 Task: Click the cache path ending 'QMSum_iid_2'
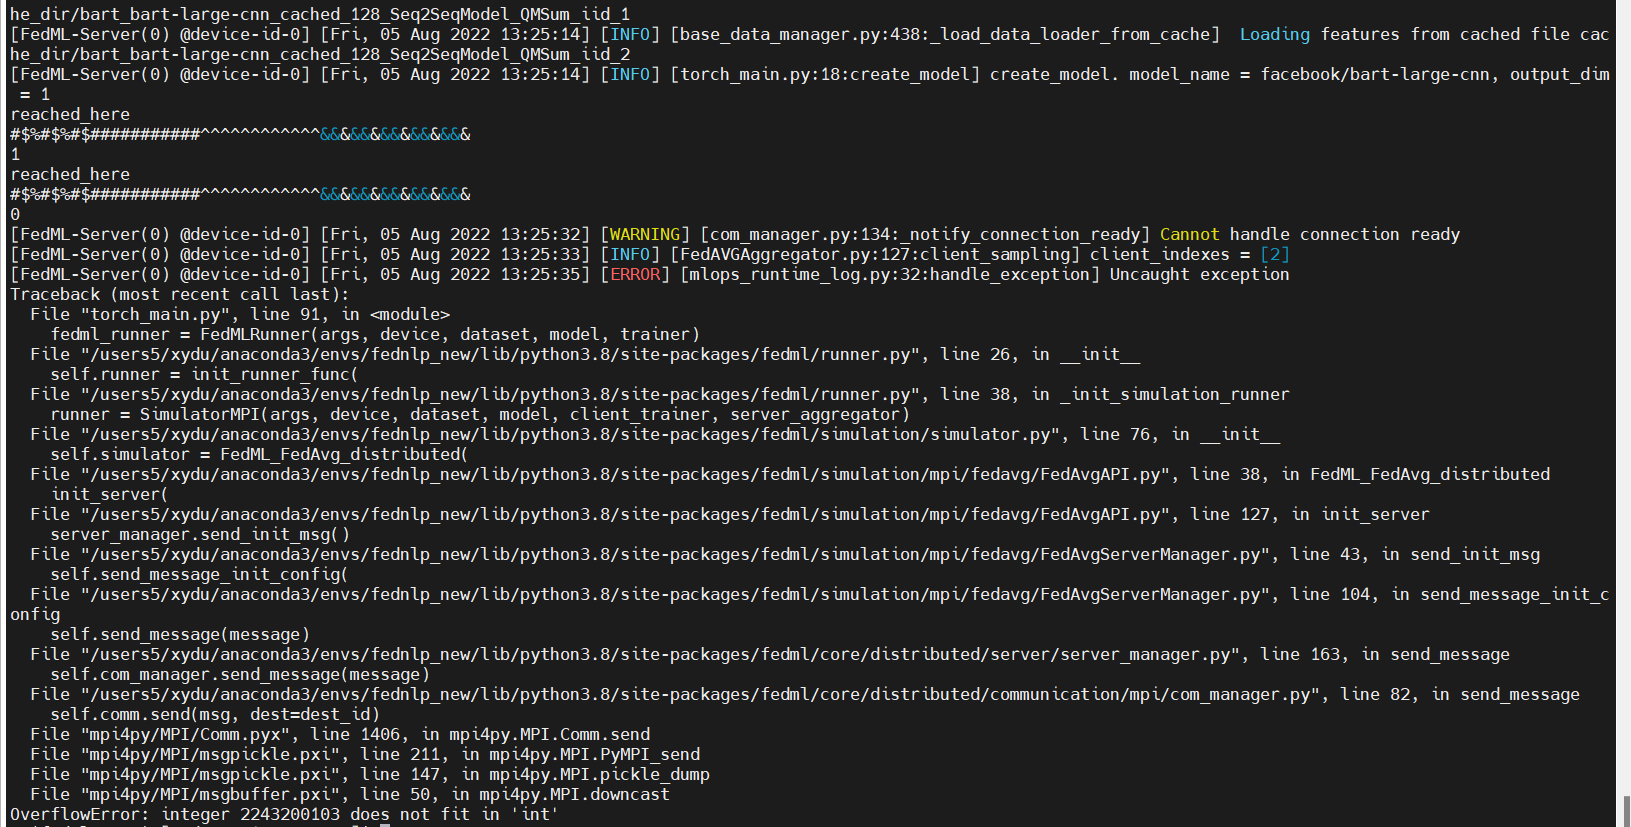[x=320, y=54]
